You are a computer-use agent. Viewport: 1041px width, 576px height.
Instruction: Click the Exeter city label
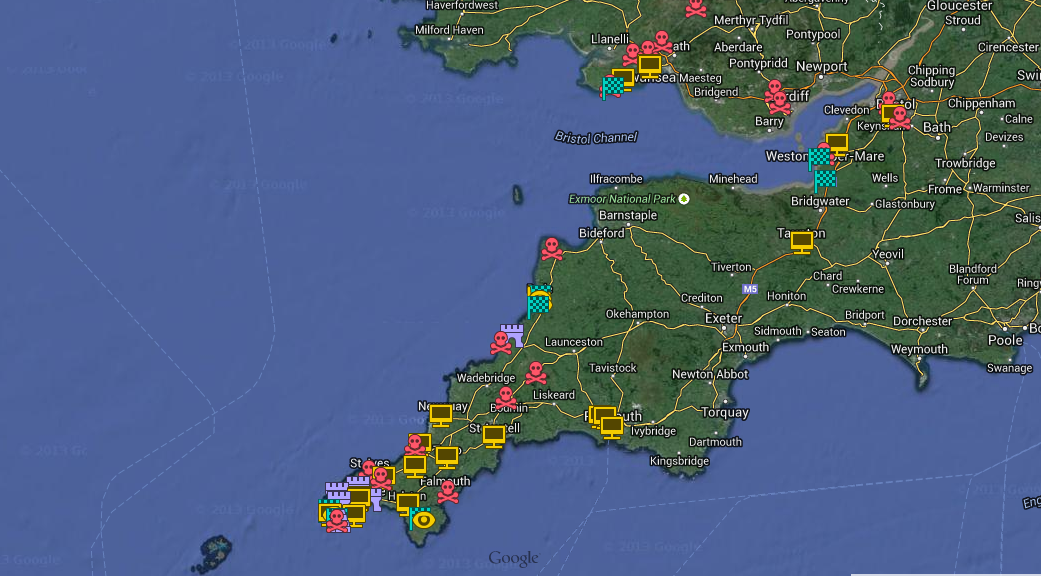[x=723, y=319]
